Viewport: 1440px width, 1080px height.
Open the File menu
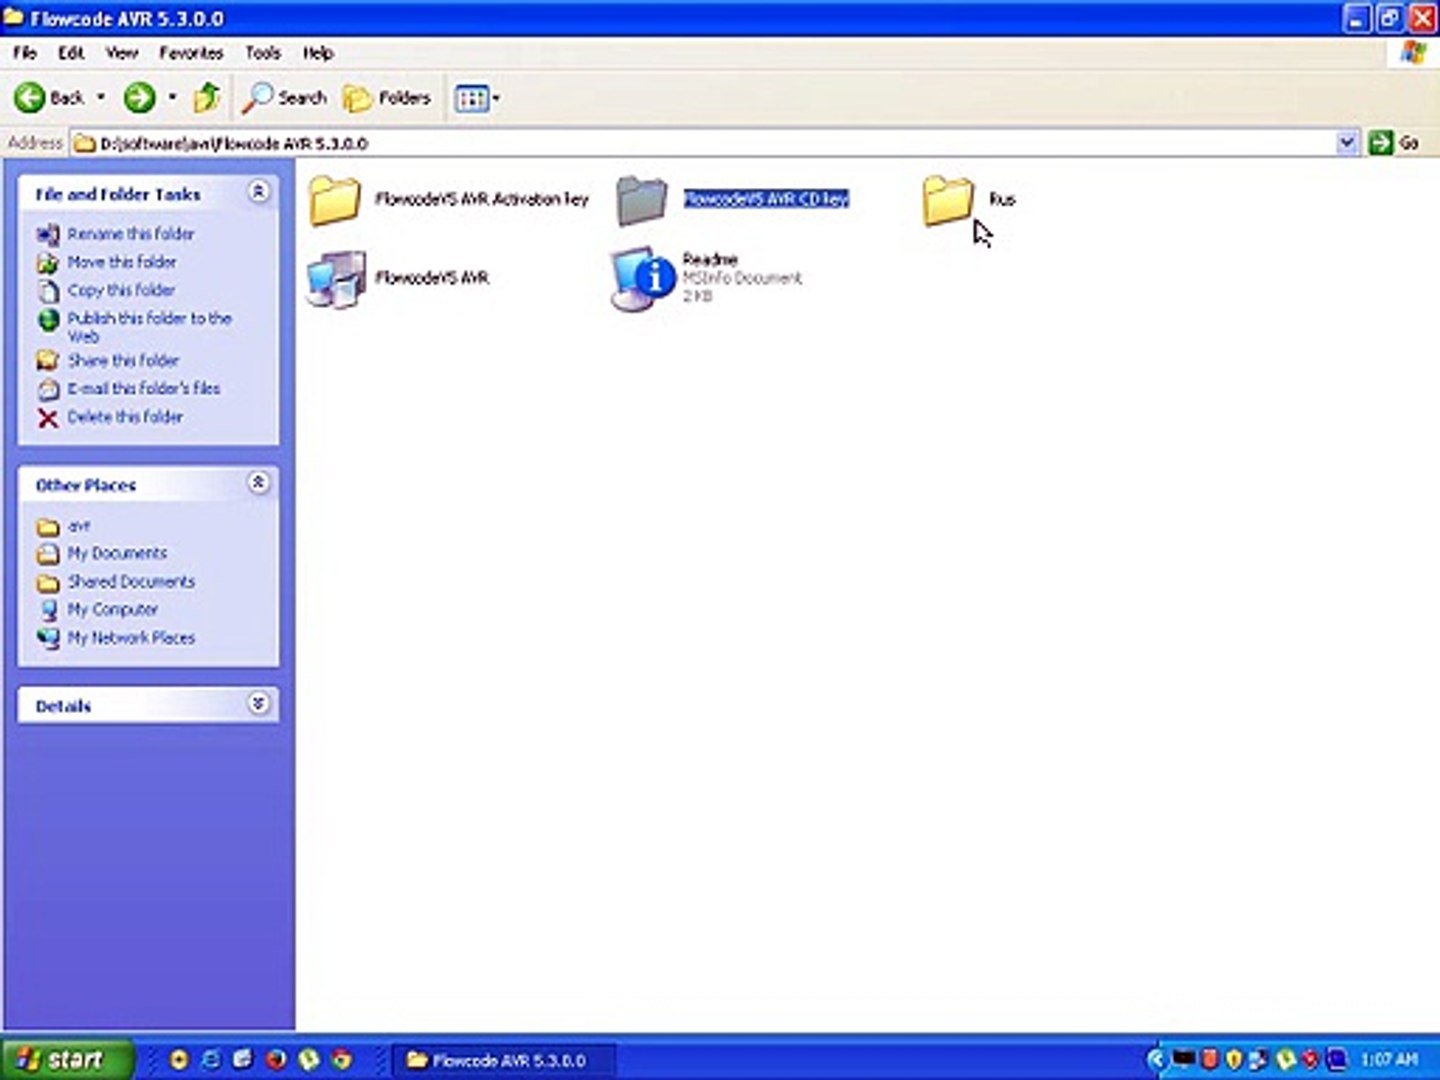[x=25, y=52]
